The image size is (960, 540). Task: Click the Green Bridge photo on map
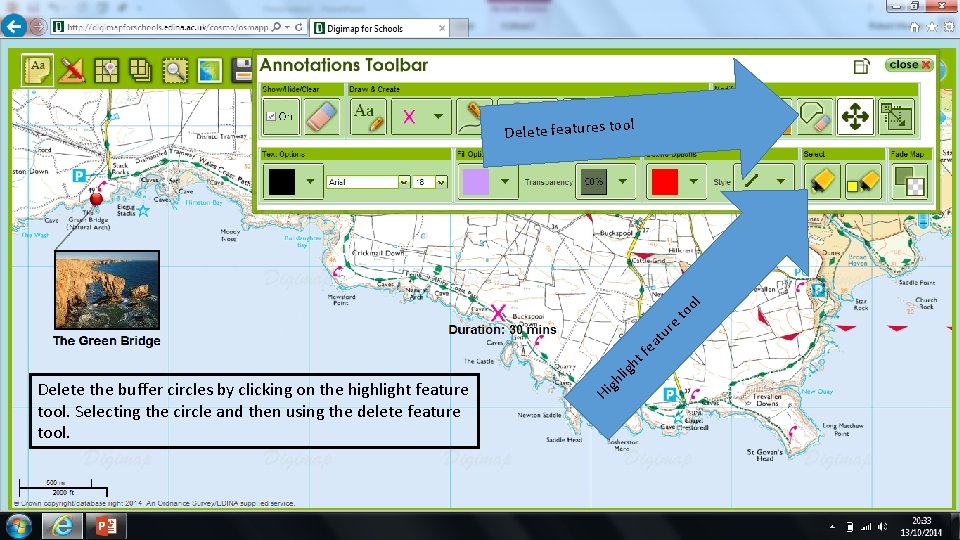107,290
